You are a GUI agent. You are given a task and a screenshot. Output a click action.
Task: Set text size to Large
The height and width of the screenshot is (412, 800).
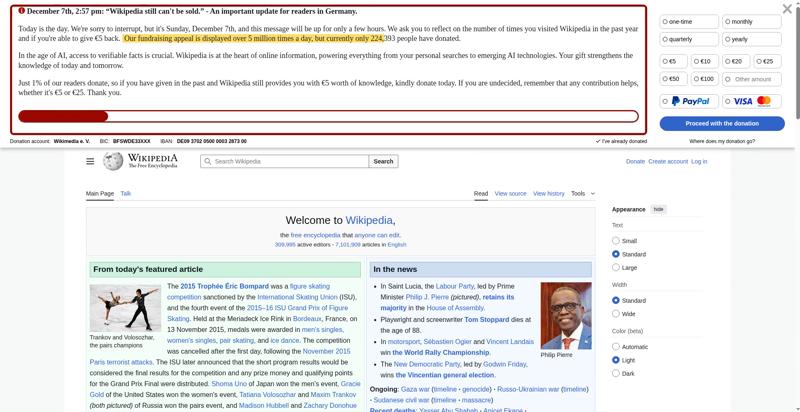(616, 268)
